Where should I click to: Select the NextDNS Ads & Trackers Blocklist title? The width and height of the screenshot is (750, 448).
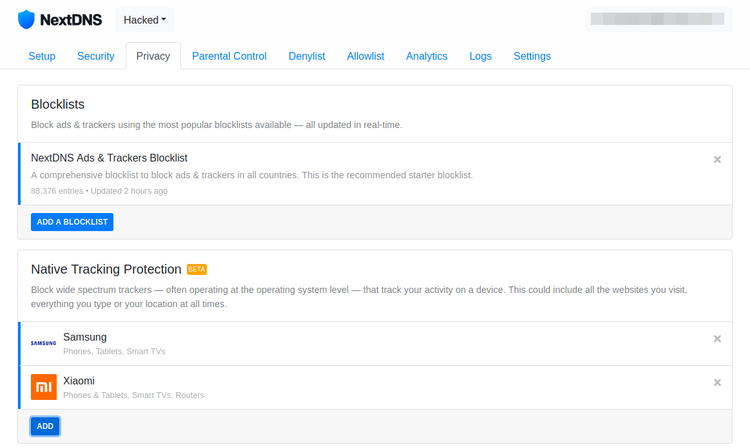[x=109, y=158]
